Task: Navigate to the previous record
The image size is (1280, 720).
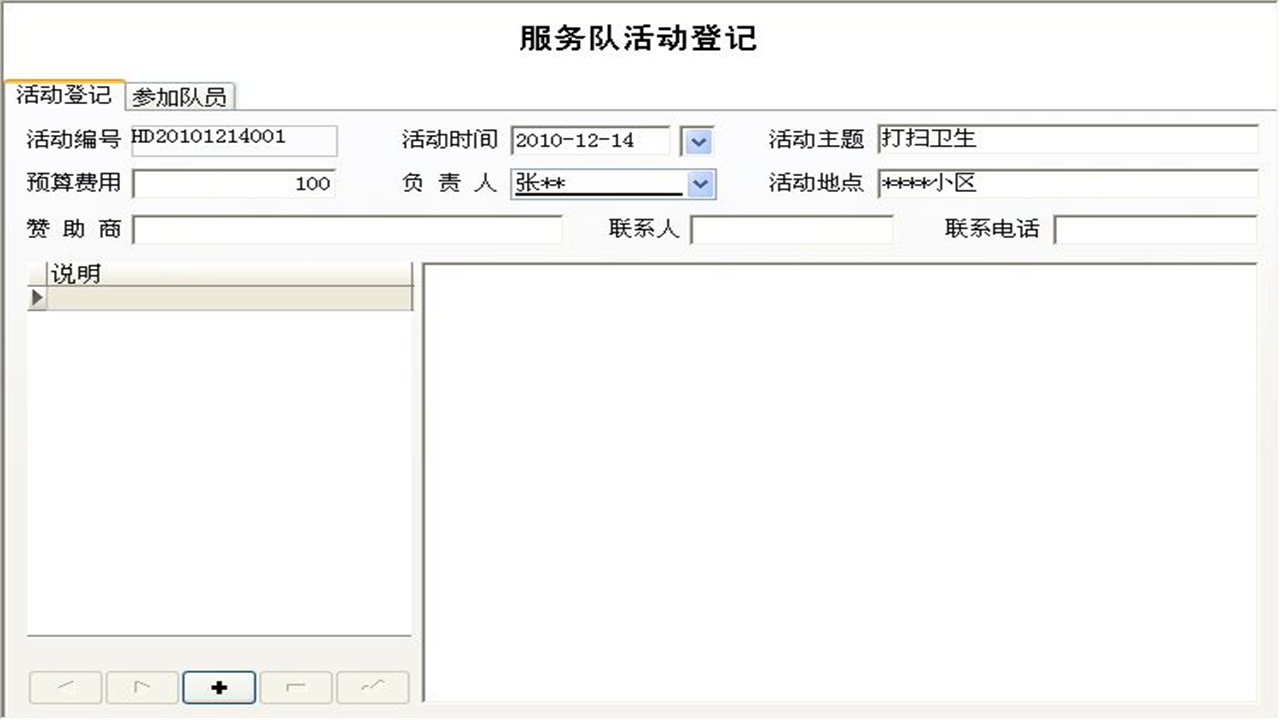Action: (x=65, y=687)
